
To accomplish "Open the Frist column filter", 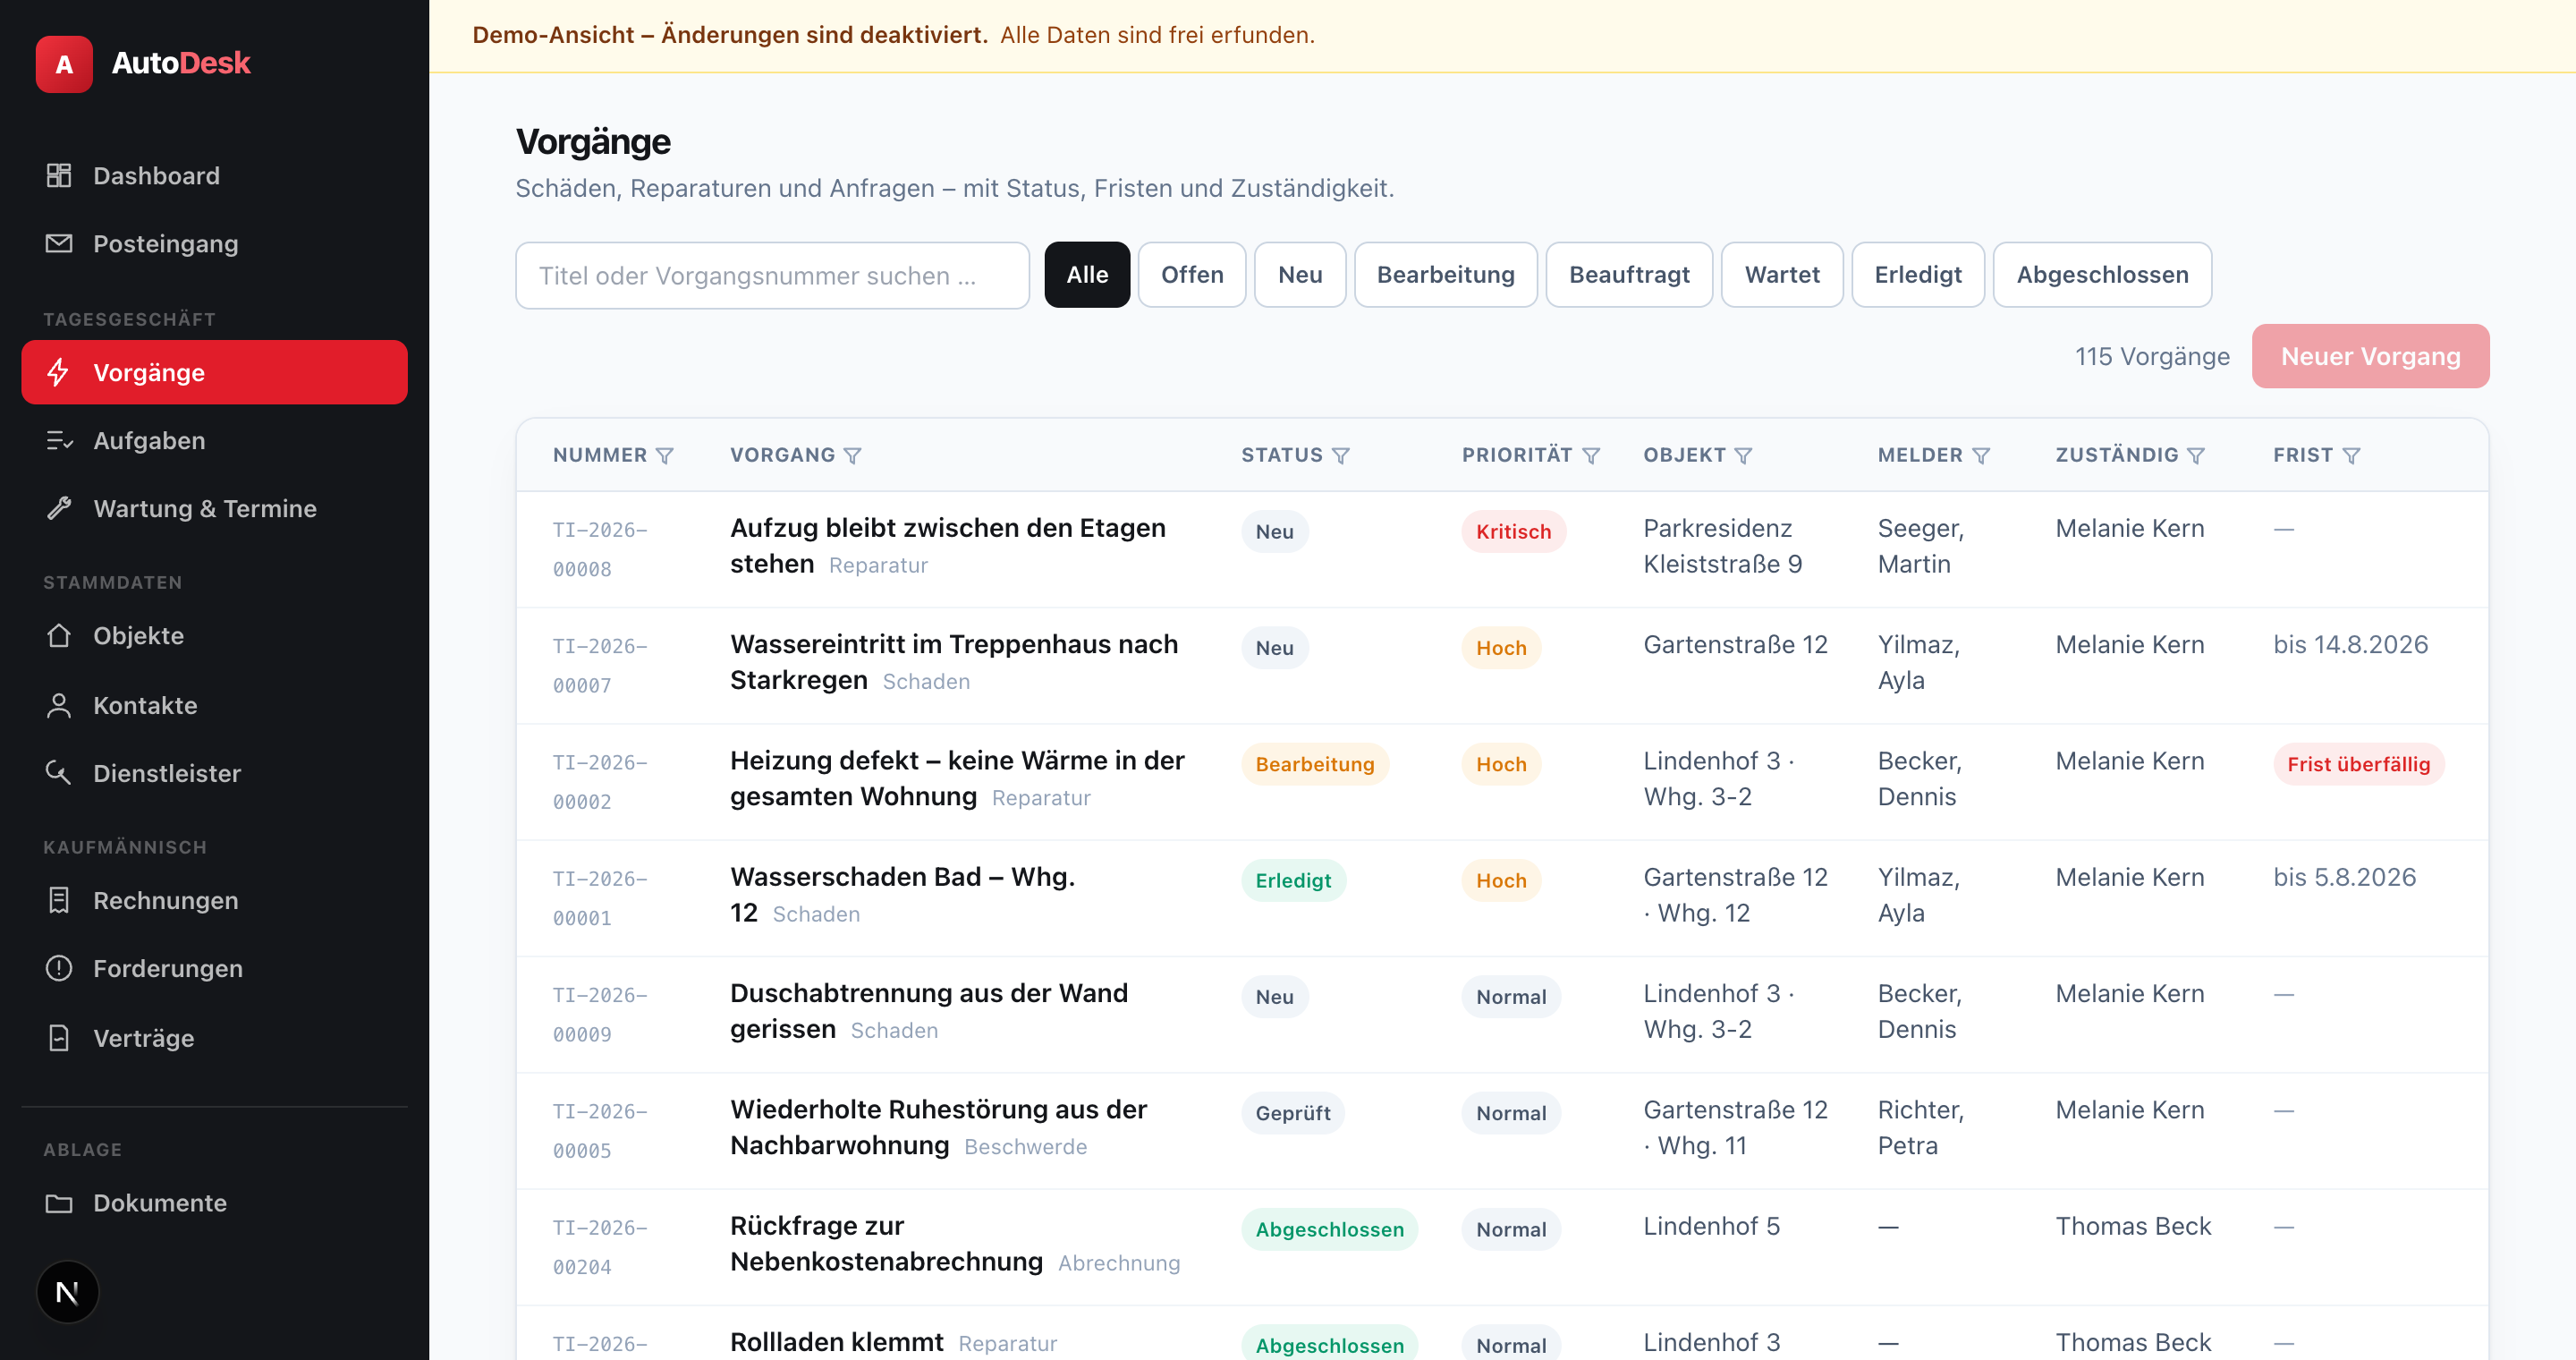I will 2352,455.
